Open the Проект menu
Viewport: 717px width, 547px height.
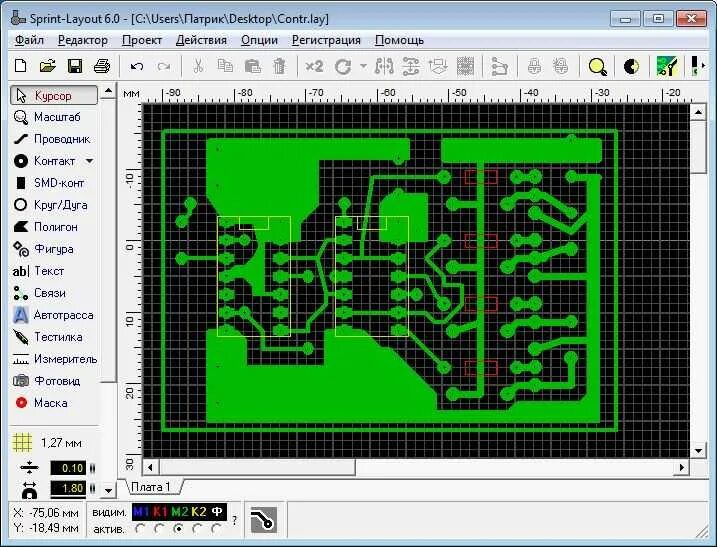142,40
